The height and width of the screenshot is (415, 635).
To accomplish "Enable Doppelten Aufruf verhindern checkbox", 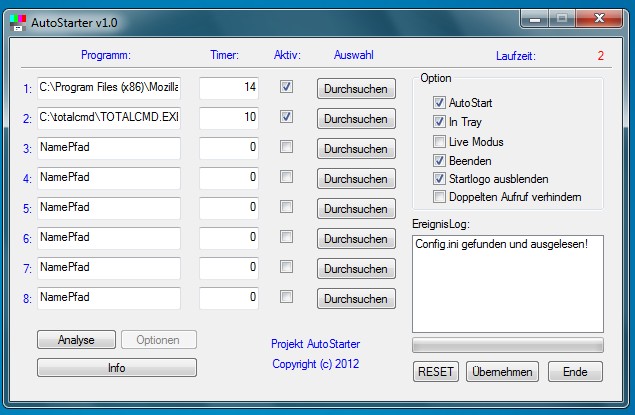I will [440, 197].
